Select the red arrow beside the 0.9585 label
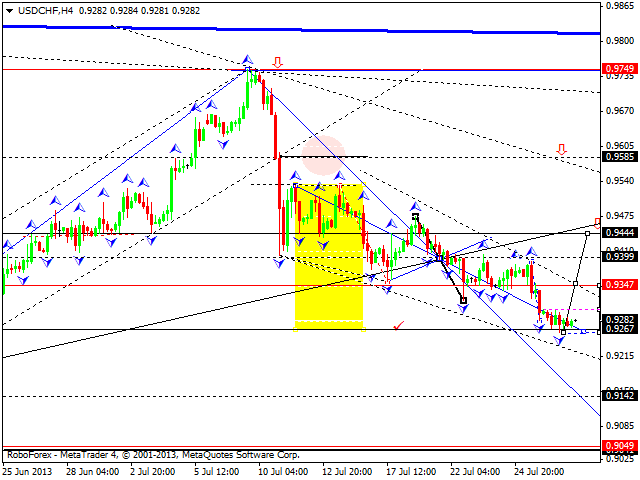This screenshot has width=640, height=480. [561, 150]
